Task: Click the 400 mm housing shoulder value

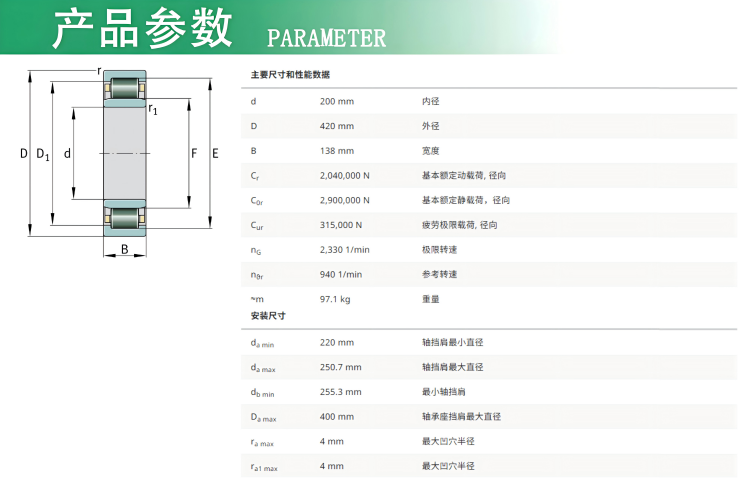Action: 336,416
